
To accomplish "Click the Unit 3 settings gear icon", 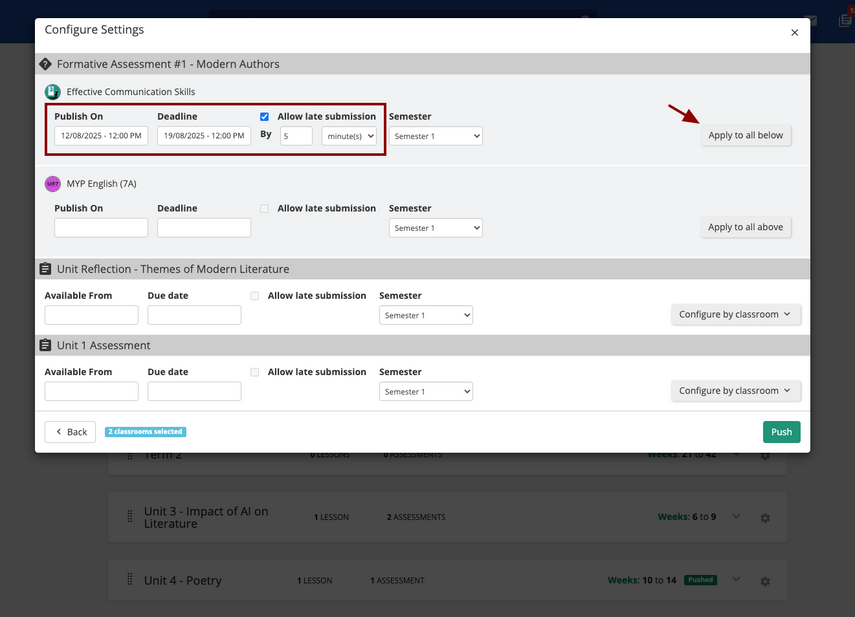I will (x=765, y=518).
